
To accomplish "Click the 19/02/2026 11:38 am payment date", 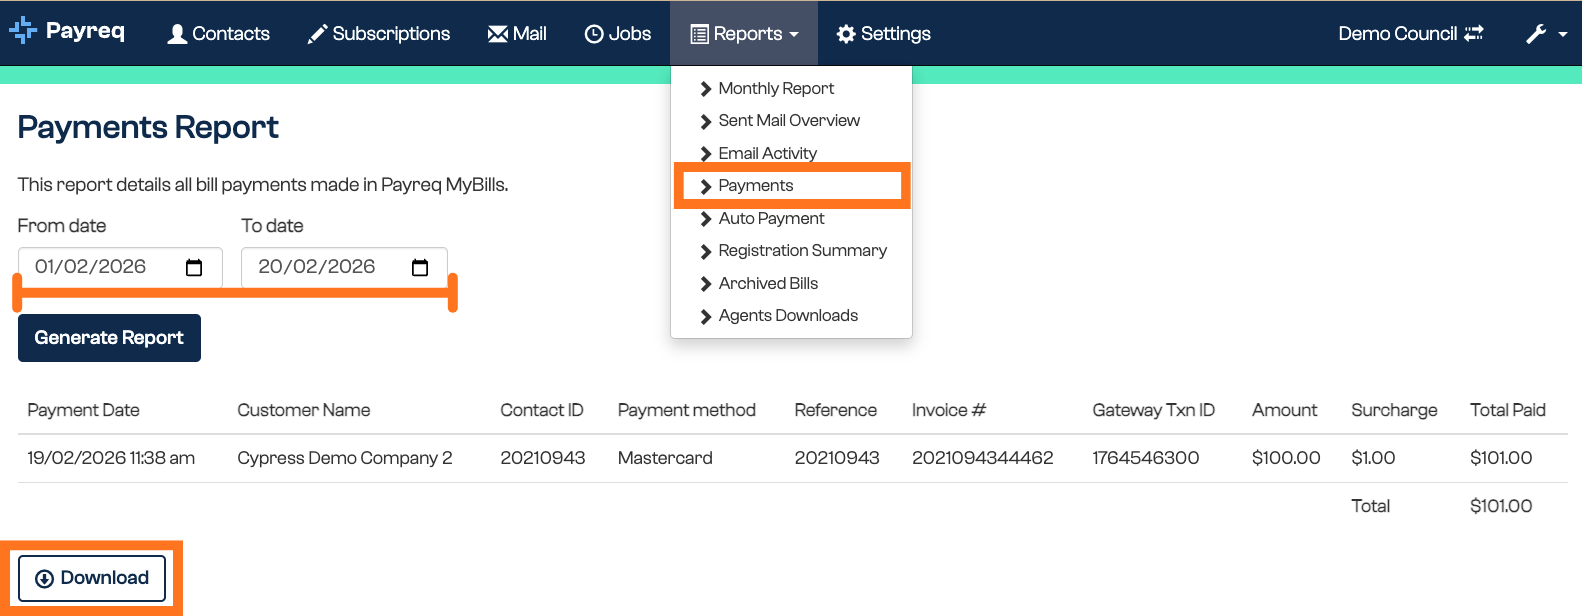I will pyautogui.click(x=111, y=458).
